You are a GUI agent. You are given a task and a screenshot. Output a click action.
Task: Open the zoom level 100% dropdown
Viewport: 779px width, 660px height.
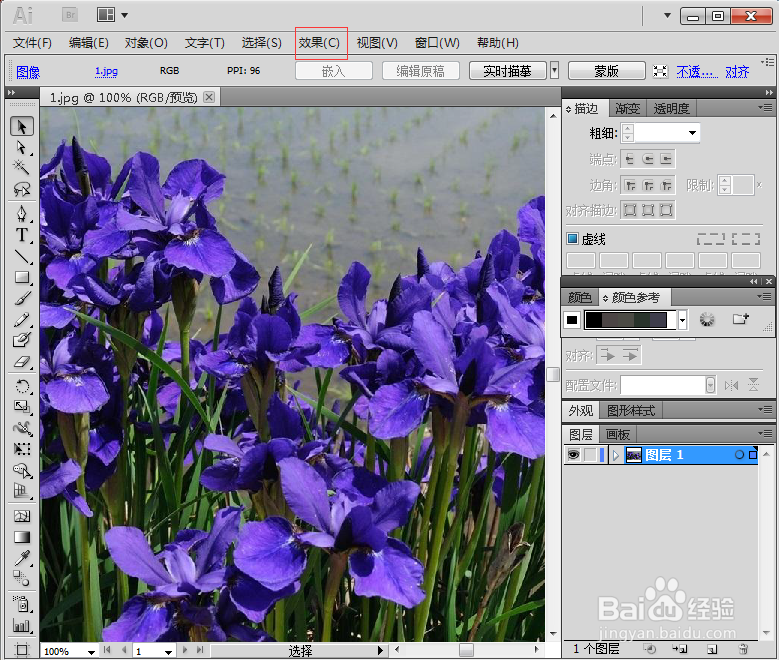click(x=91, y=652)
